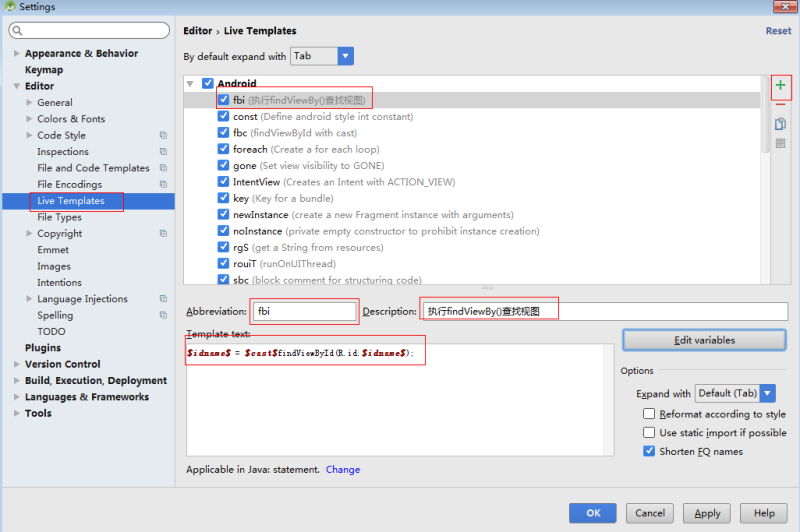Disable Shorten FQ names checkbox

pyautogui.click(x=649, y=451)
